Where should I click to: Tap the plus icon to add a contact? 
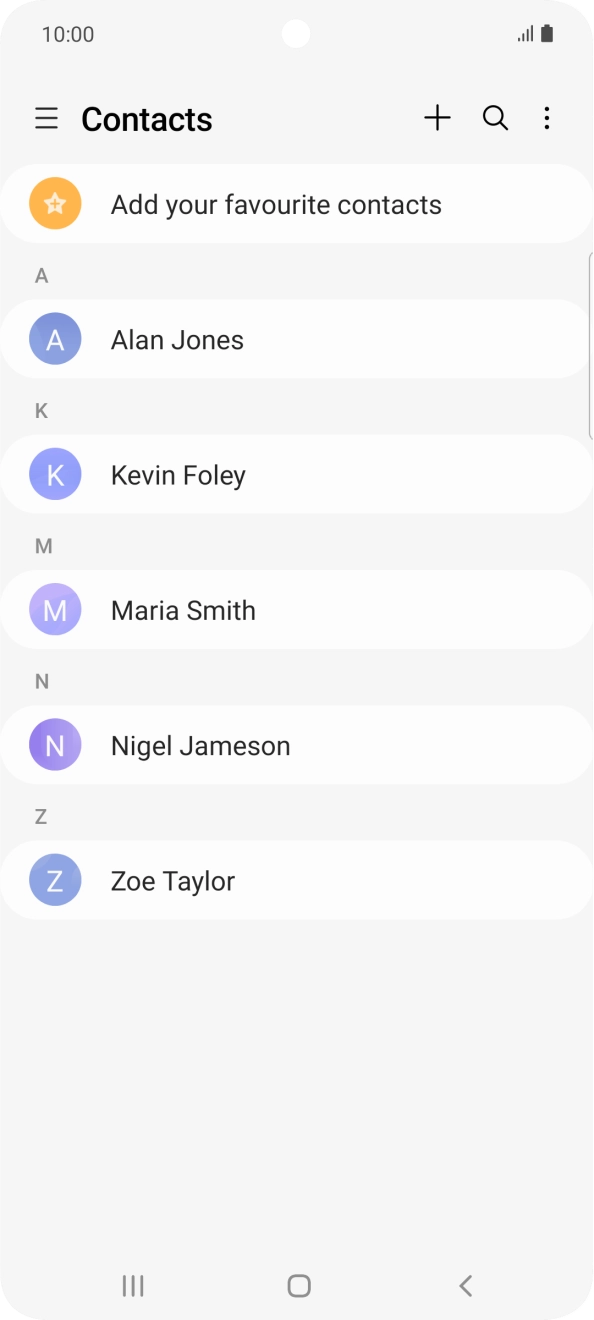[x=437, y=118]
